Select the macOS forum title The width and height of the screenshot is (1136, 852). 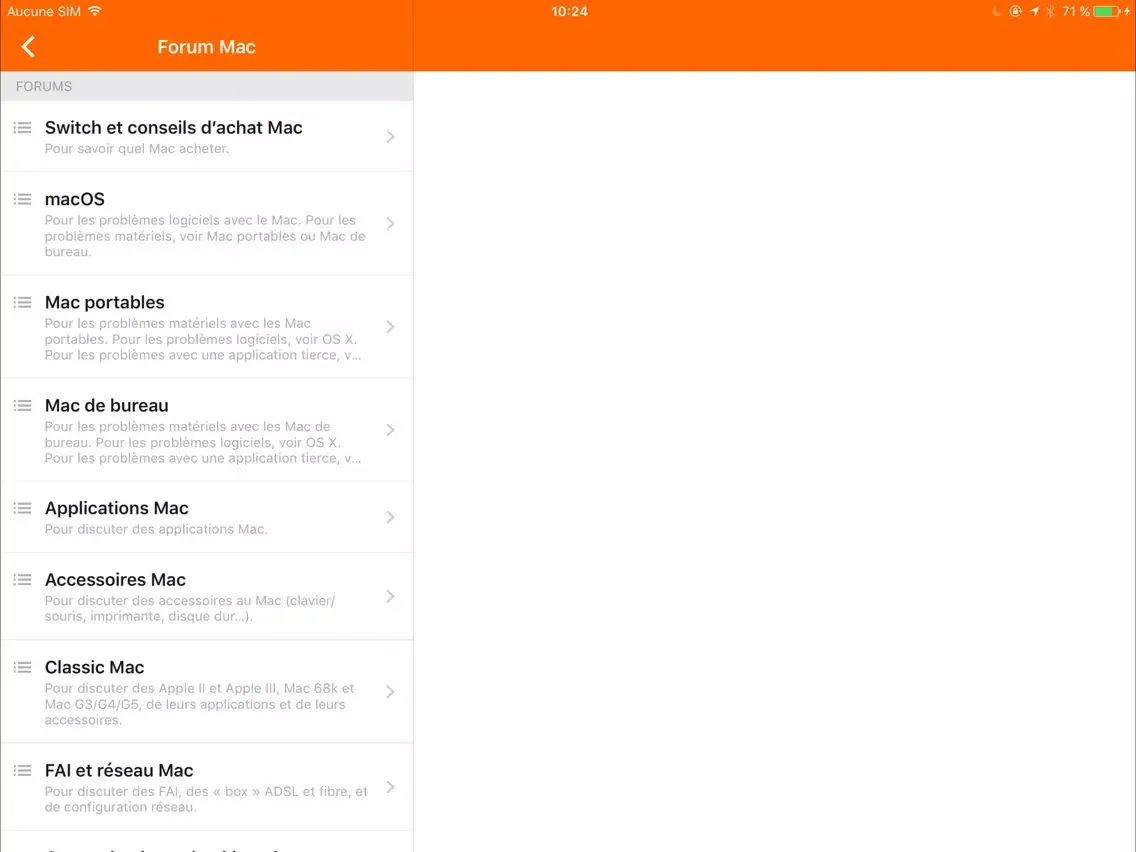[75, 199]
